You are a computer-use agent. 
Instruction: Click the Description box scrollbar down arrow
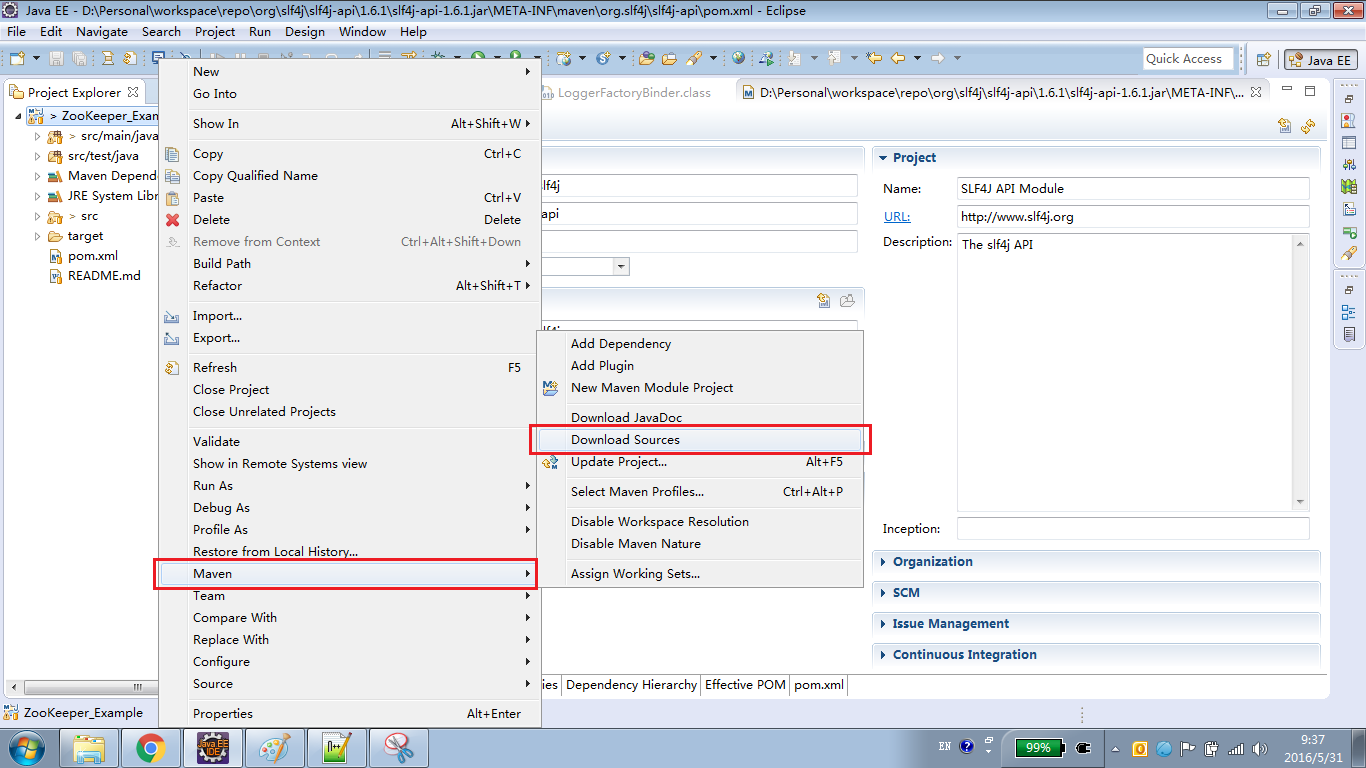coord(1301,502)
